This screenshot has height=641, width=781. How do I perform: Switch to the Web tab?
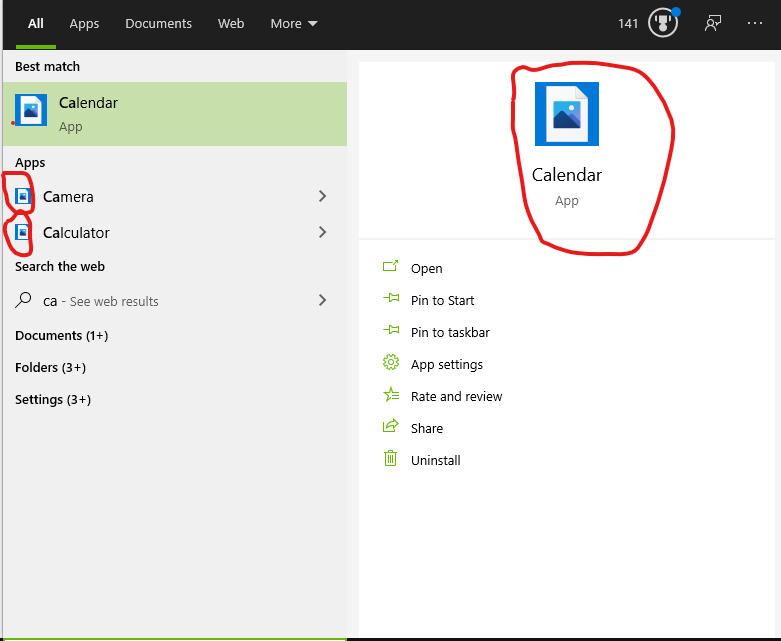[x=231, y=23]
